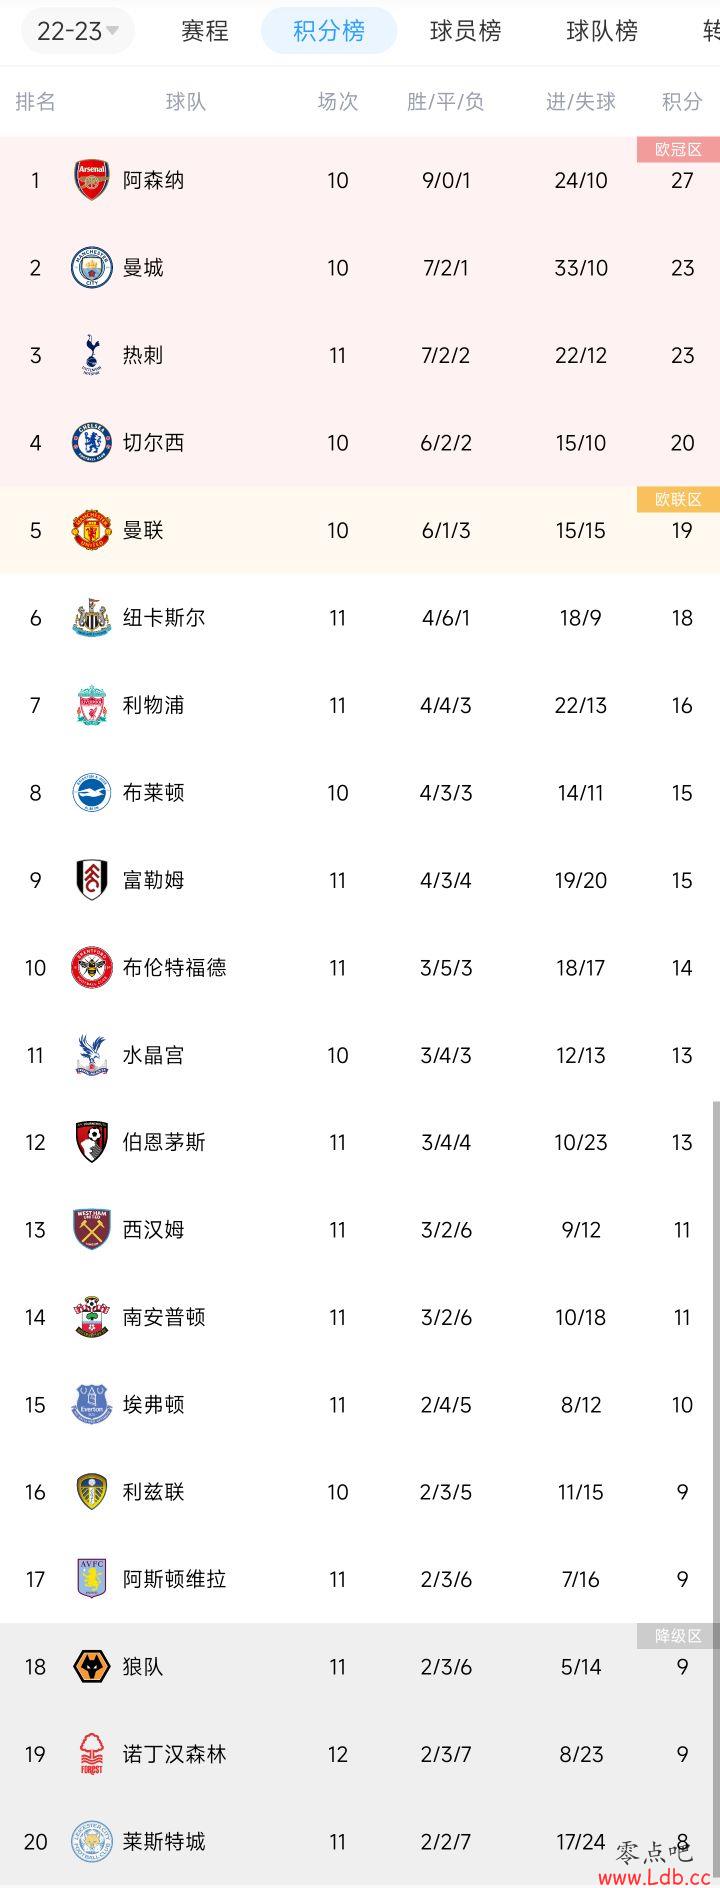Switch to the 球员榜 tab
The height and width of the screenshot is (1888, 720).
(x=465, y=31)
